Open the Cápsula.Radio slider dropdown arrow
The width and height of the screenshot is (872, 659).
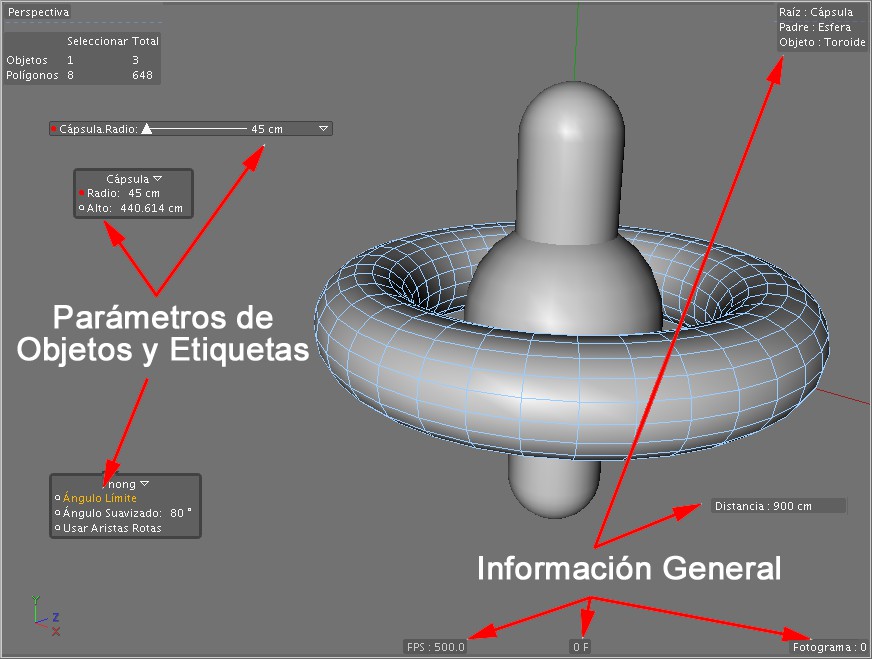pos(323,128)
